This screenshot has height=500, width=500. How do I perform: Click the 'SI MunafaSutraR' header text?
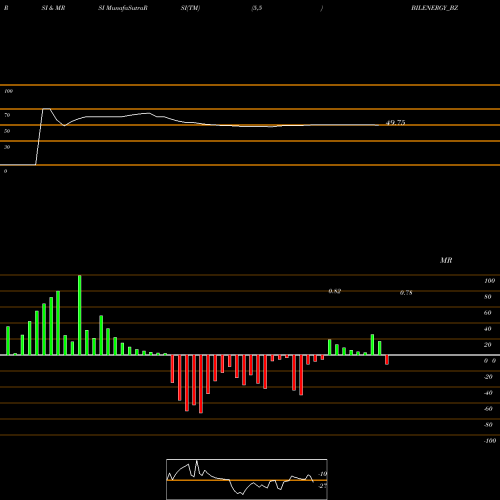click(x=123, y=8)
